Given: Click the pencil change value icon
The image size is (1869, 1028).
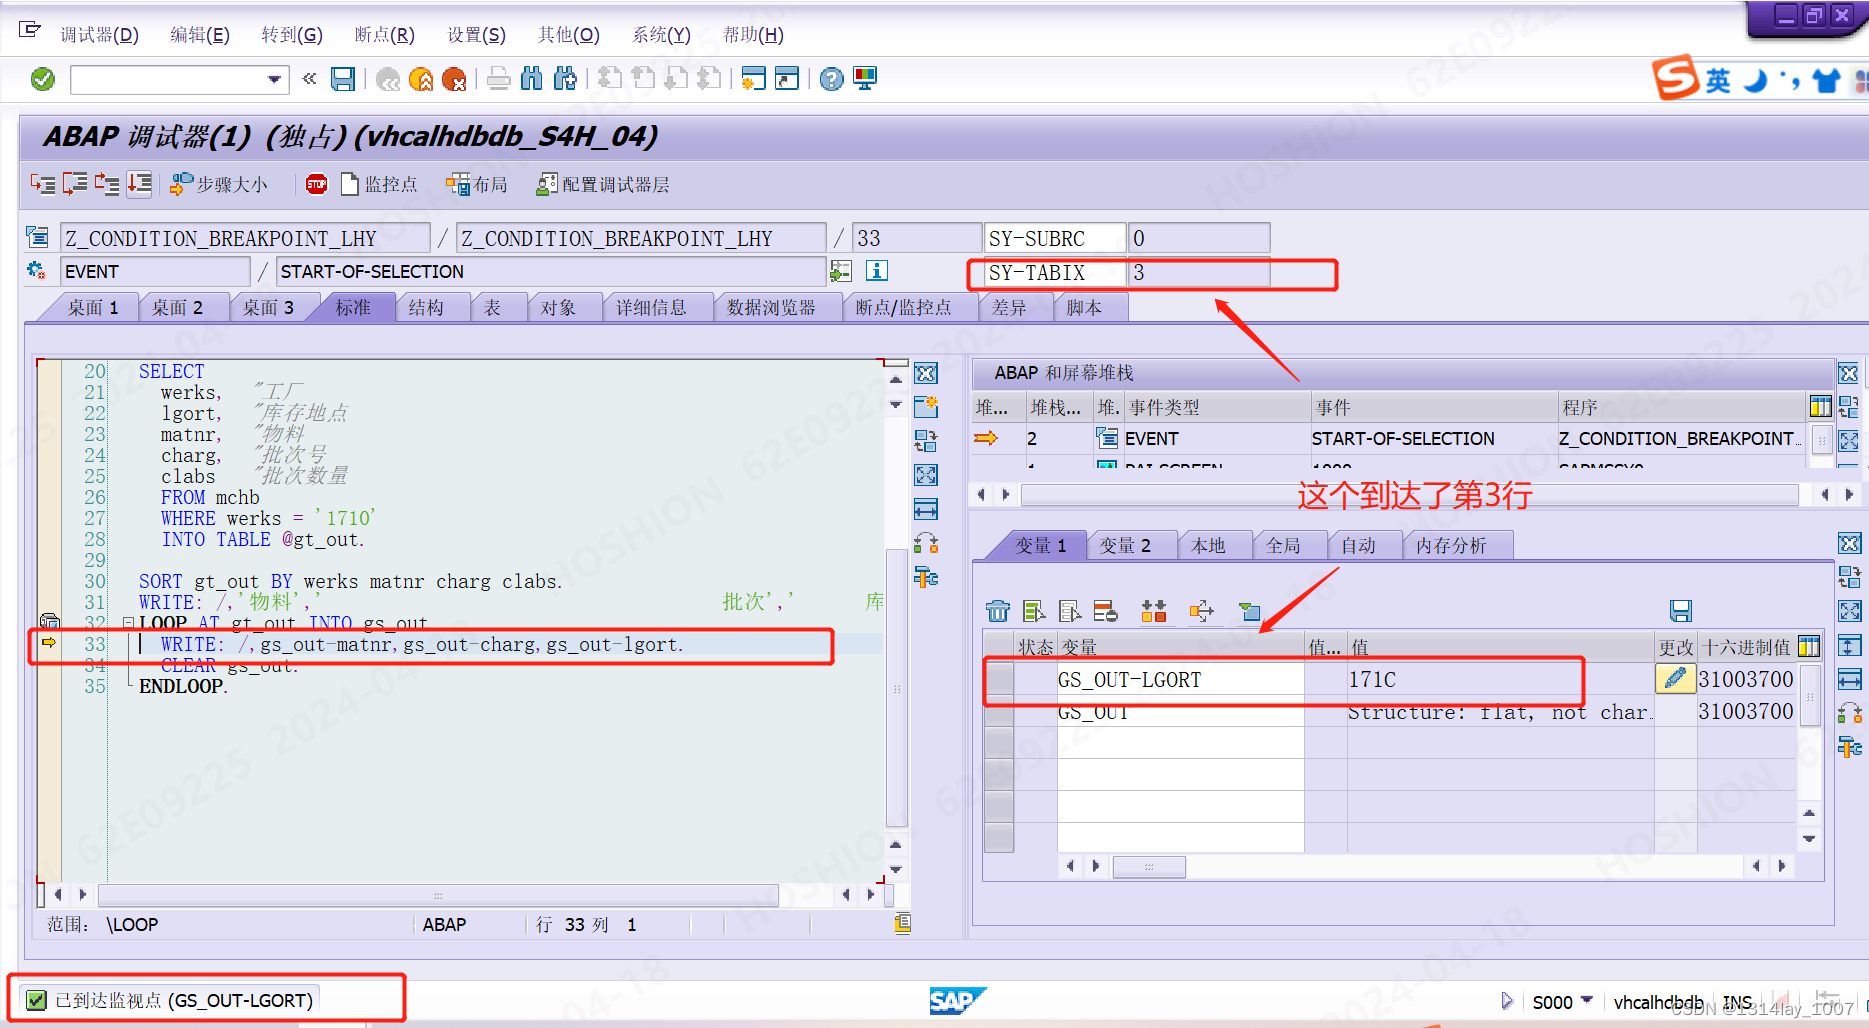Looking at the screenshot, I should coord(1675,678).
